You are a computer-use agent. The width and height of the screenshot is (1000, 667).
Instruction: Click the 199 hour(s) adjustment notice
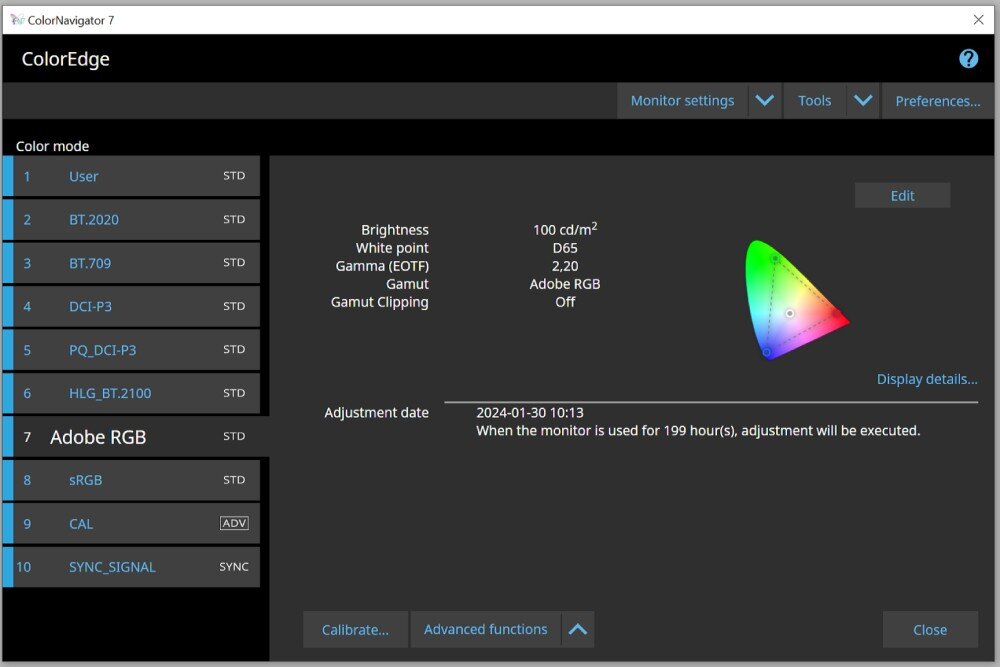coord(698,430)
